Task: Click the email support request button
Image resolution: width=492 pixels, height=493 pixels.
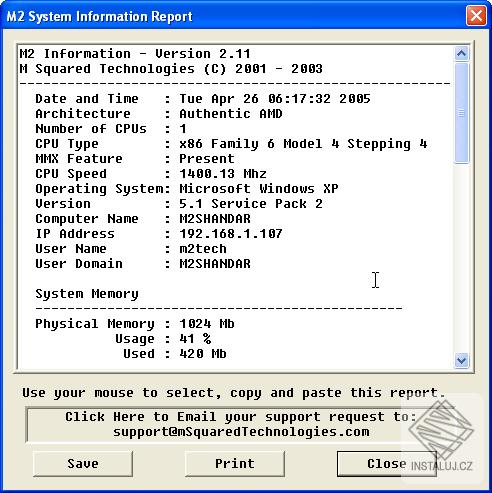Action: tap(241, 424)
